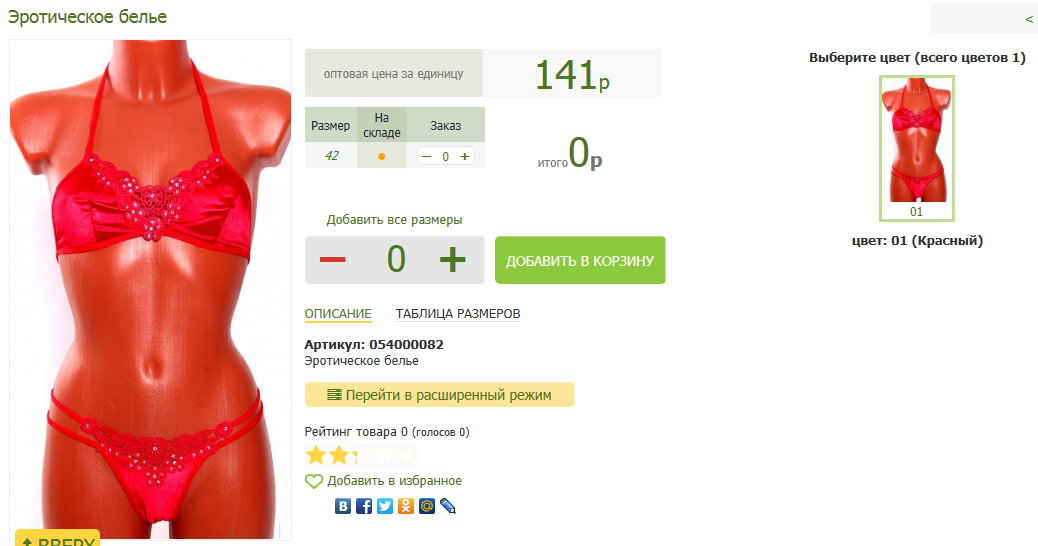Image resolution: width=1038 pixels, height=546 pixels.
Task: Click the arrow button in top right corner
Action: [1028, 19]
